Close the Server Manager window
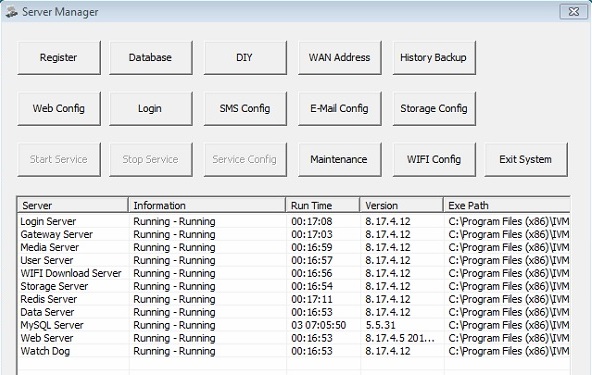Screen dimensions: 592x375 pyautogui.click(x=574, y=11)
